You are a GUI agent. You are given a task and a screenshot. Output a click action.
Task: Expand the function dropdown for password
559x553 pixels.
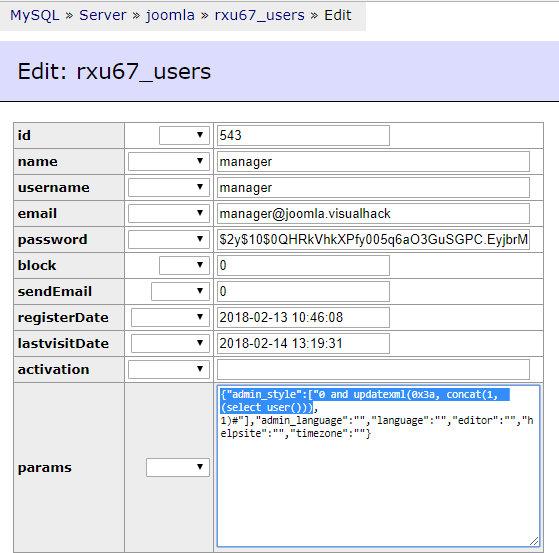169,239
